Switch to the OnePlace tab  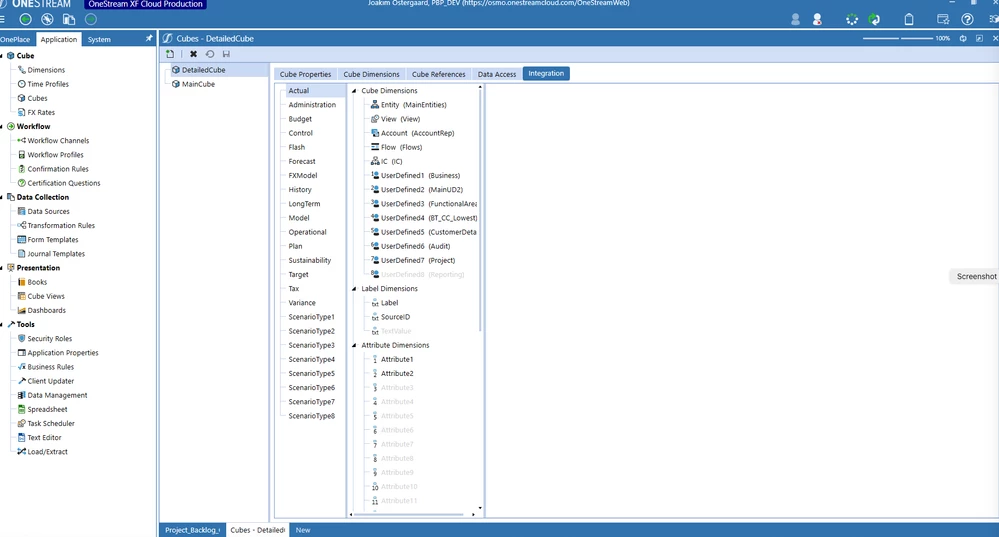click(x=15, y=39)
